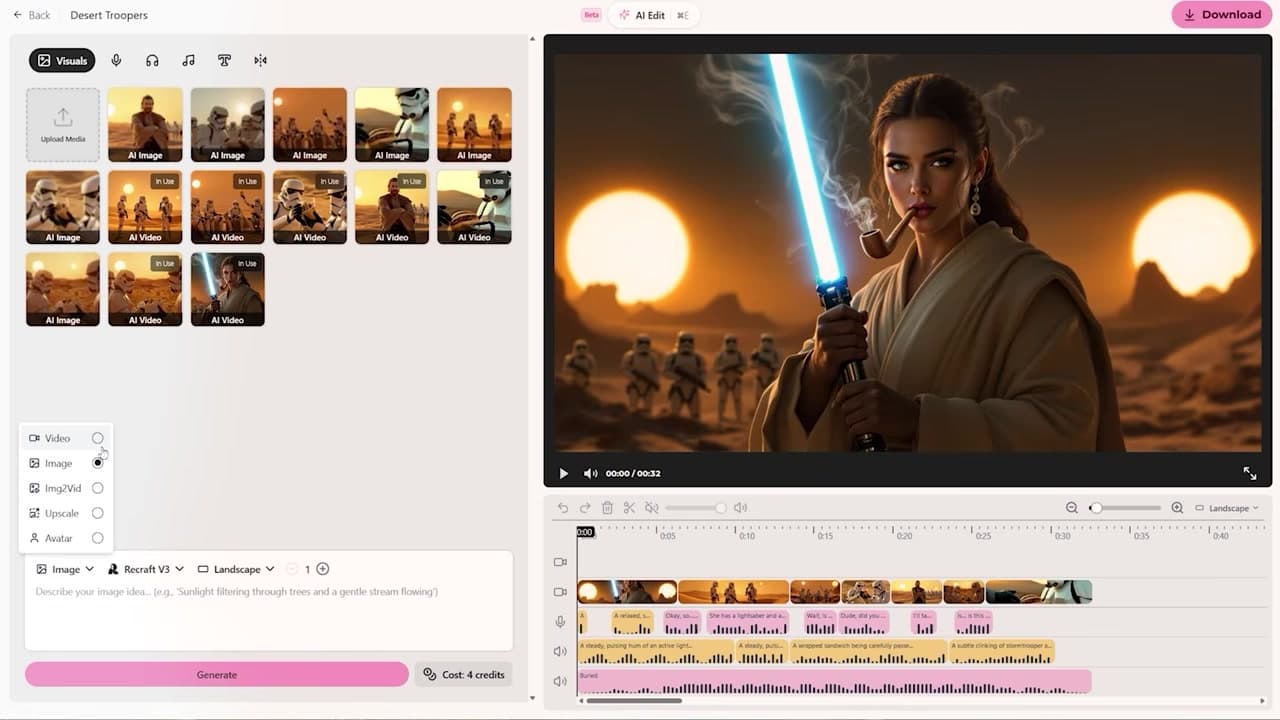Click the coins icon in Cost: 4 credits
The image size is (1280, 720).
pyautogui.click(x=429, y=675)
